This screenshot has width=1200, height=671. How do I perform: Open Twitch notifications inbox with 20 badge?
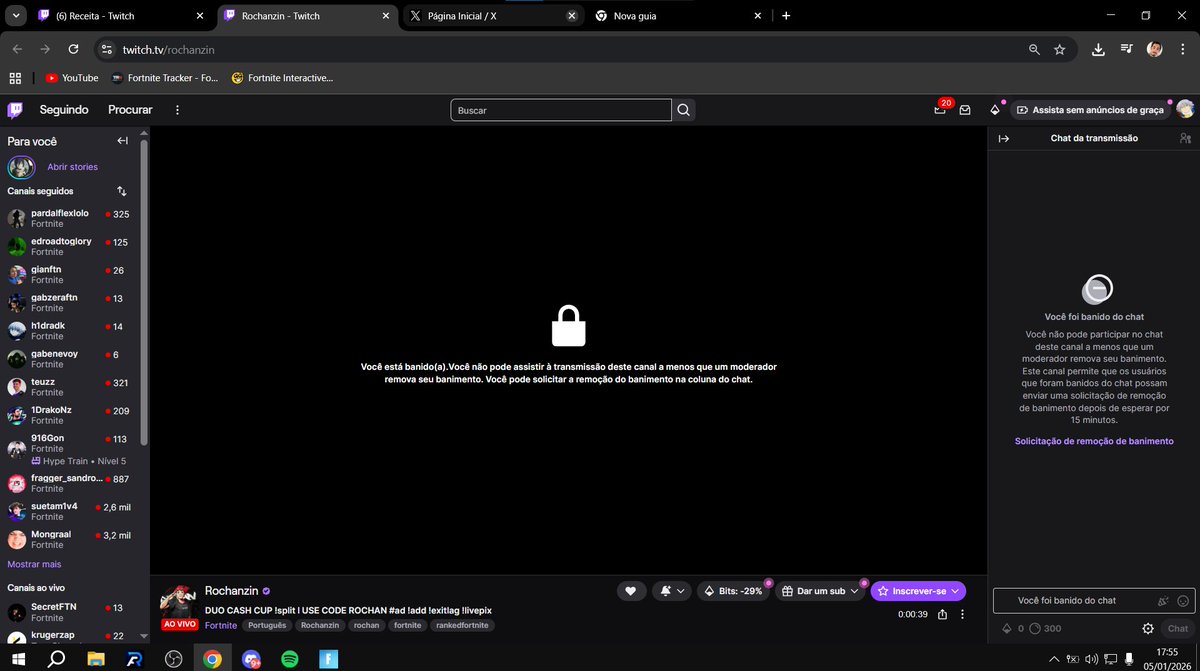tap(940, 110)
